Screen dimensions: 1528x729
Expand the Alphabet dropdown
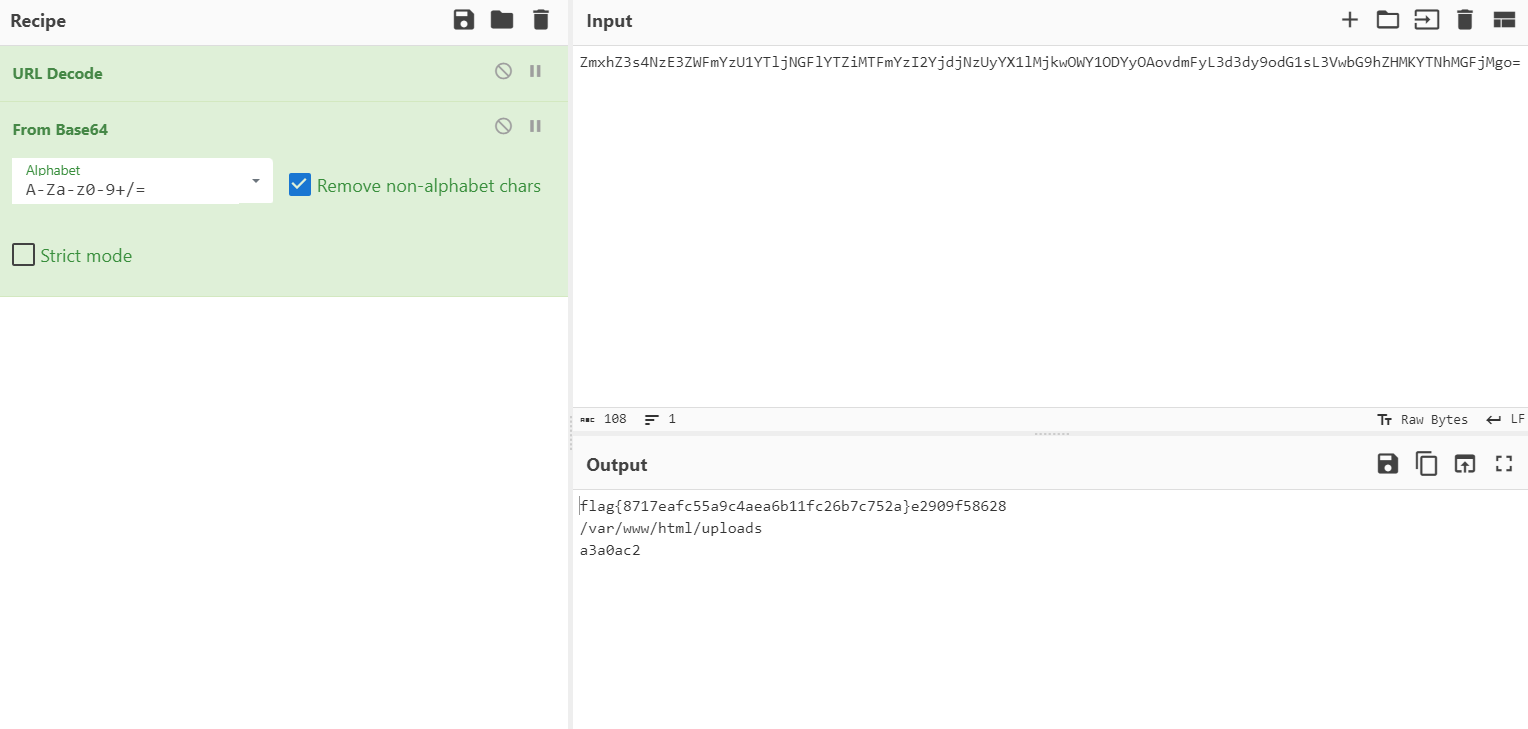[256, 181]
